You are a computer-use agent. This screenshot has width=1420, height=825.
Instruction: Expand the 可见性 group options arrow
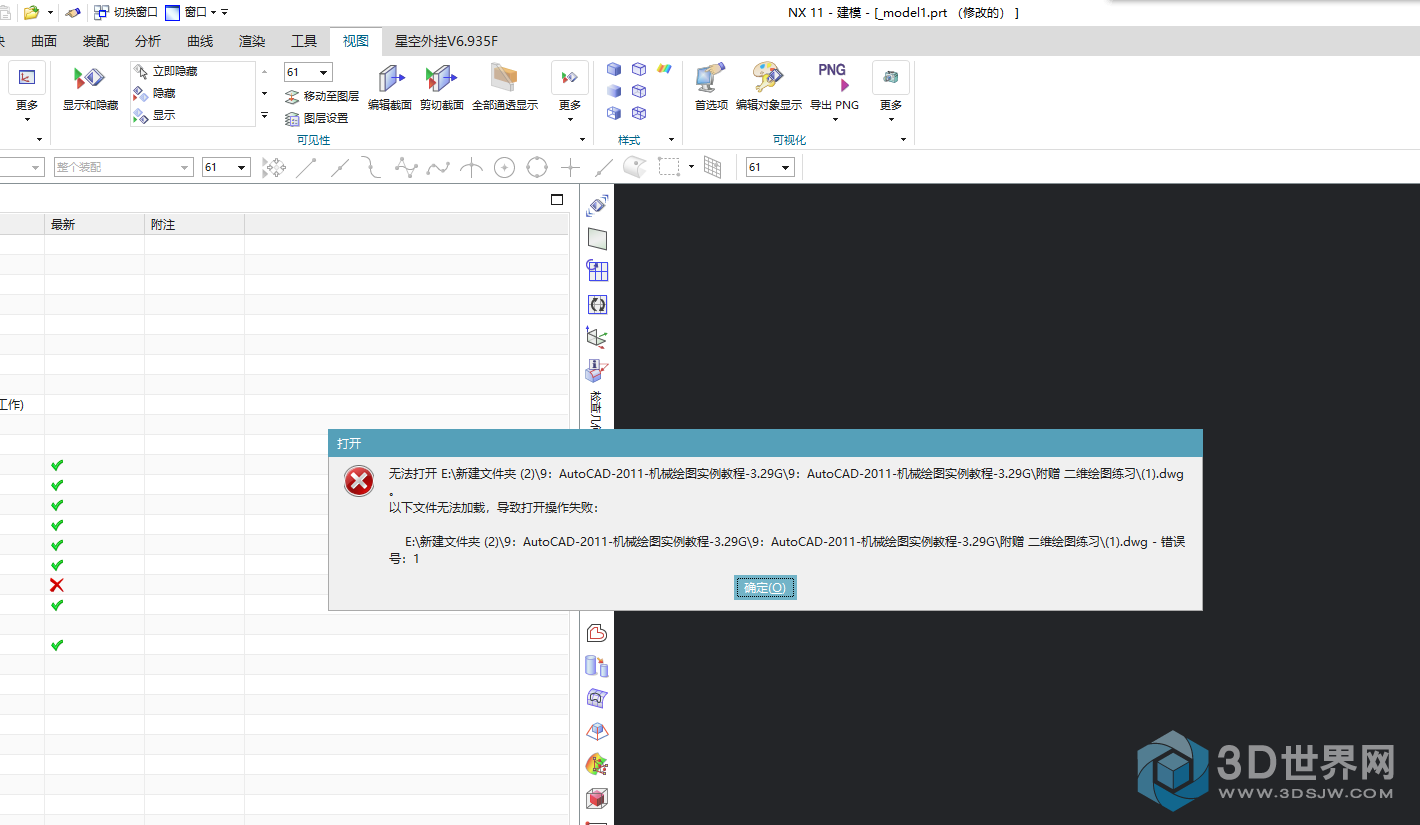pos(582,140)
